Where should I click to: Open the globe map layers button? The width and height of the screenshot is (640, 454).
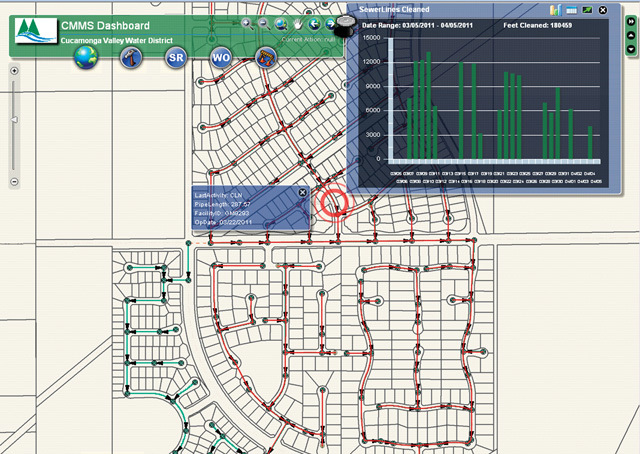(87, 59)
